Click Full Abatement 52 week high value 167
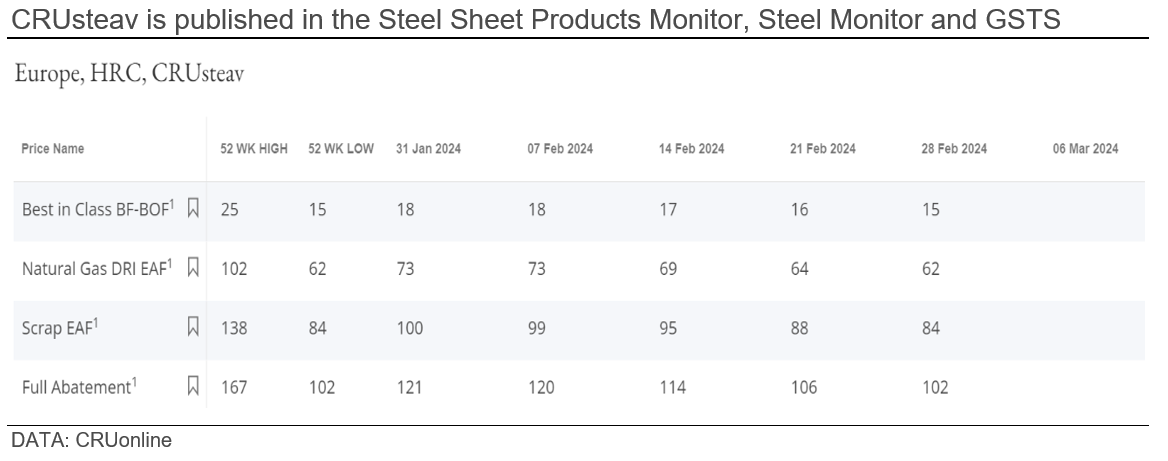Viewport: 1168px width, 461px height. (234, 386)
